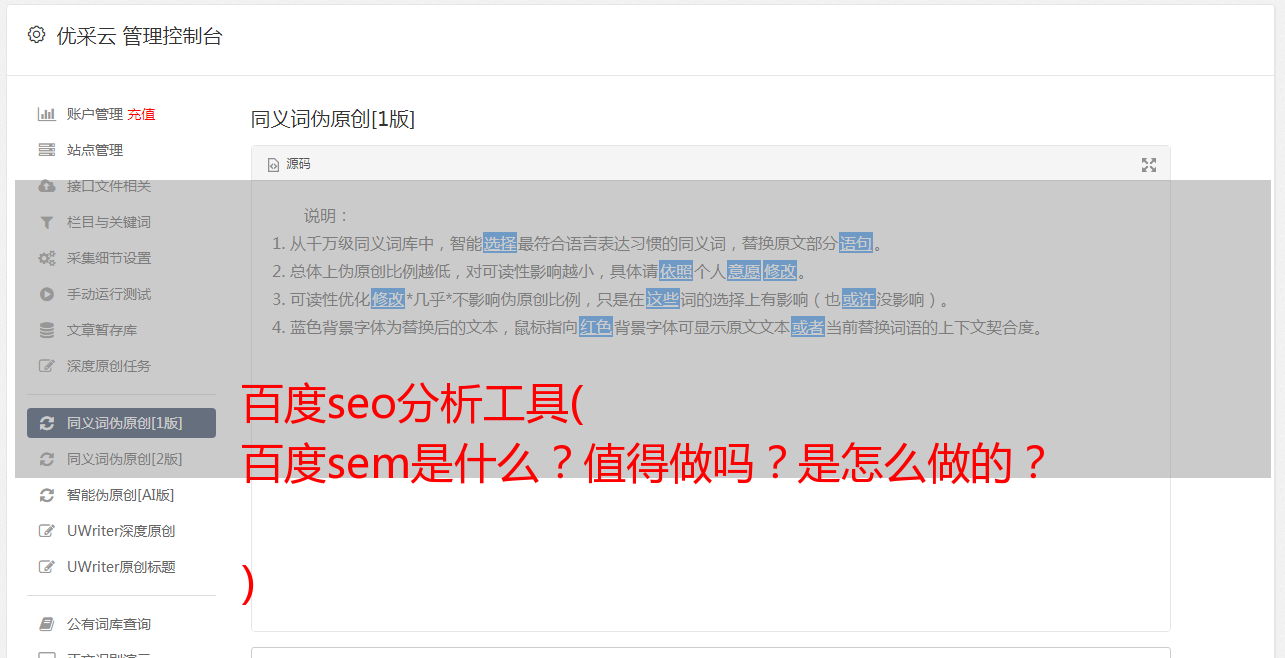1285x658 pixels.
Task: Open UWriter原创标题 sidebar entry
Action: 121,567
